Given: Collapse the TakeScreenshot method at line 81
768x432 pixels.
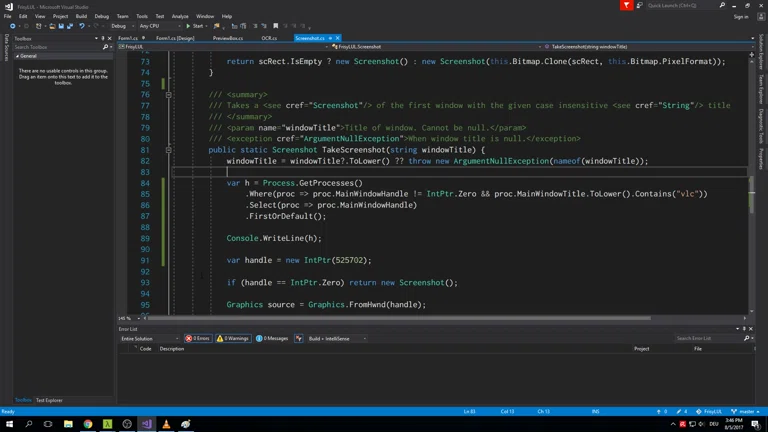Looking at the screenshot, I should [x=168, y=150].
